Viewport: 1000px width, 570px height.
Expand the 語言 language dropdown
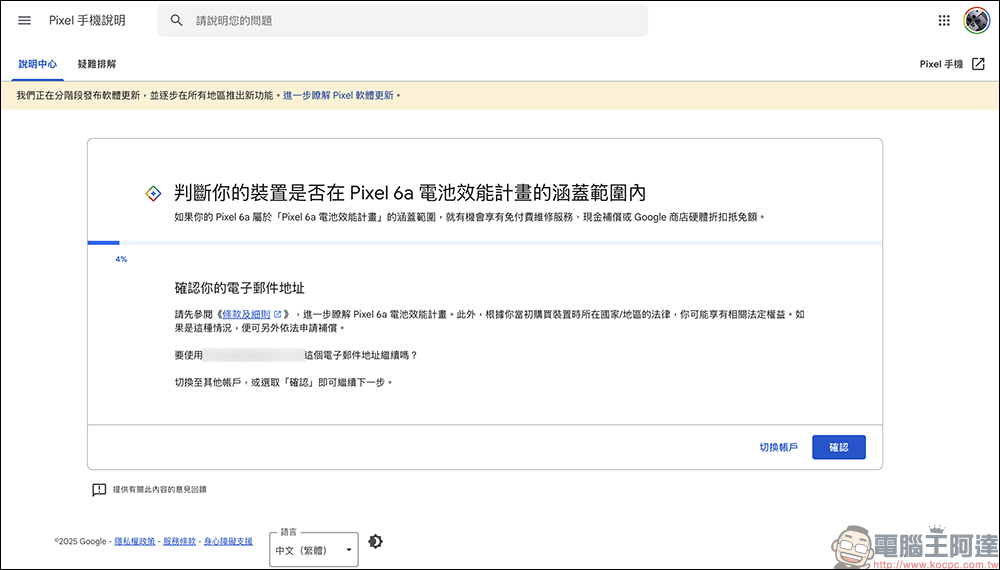[314, 550]
